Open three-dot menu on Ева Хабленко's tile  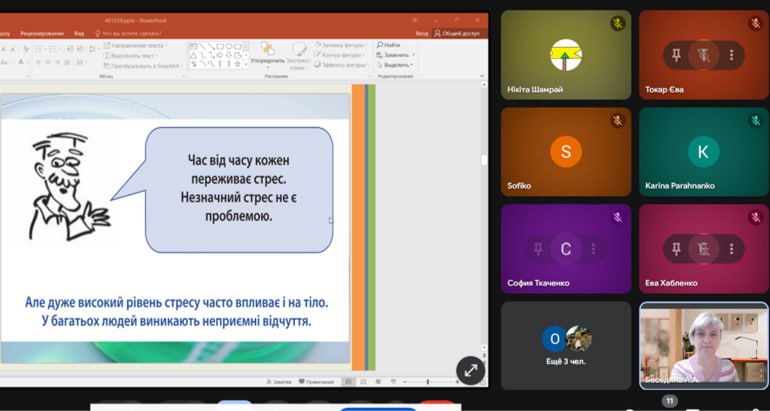(732, 249)
